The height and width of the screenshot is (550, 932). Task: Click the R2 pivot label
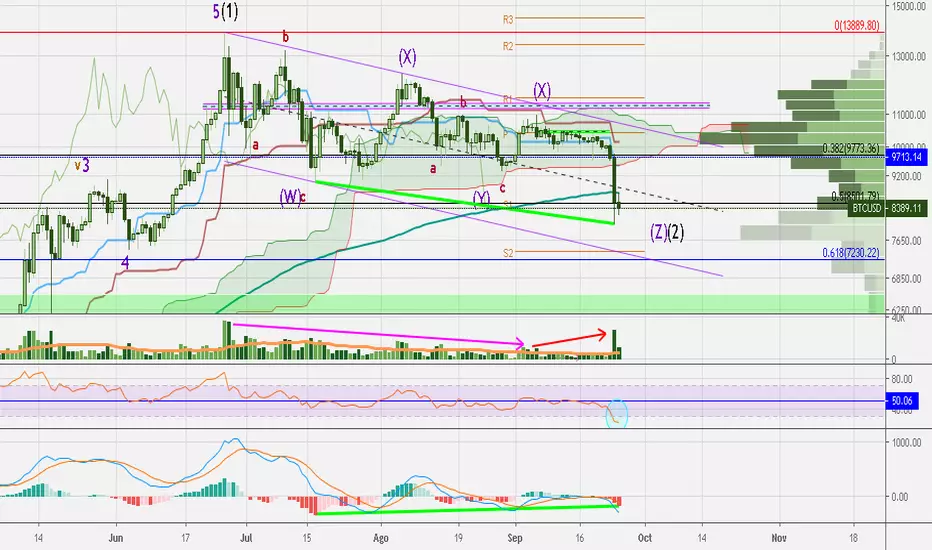[508, 46]
